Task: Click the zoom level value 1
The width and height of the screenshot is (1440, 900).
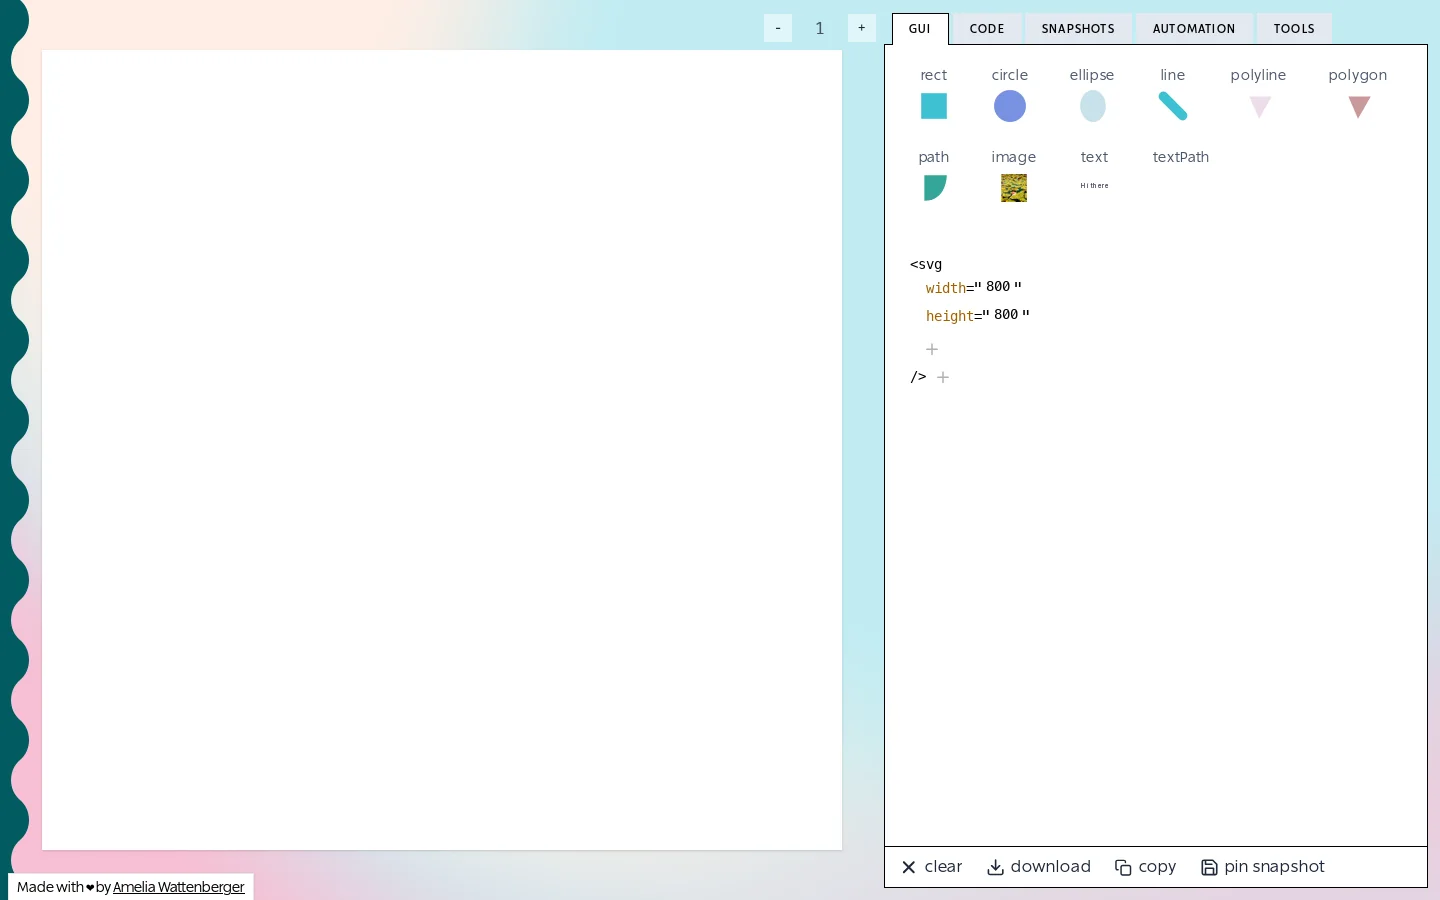Action: coord(820,28)
